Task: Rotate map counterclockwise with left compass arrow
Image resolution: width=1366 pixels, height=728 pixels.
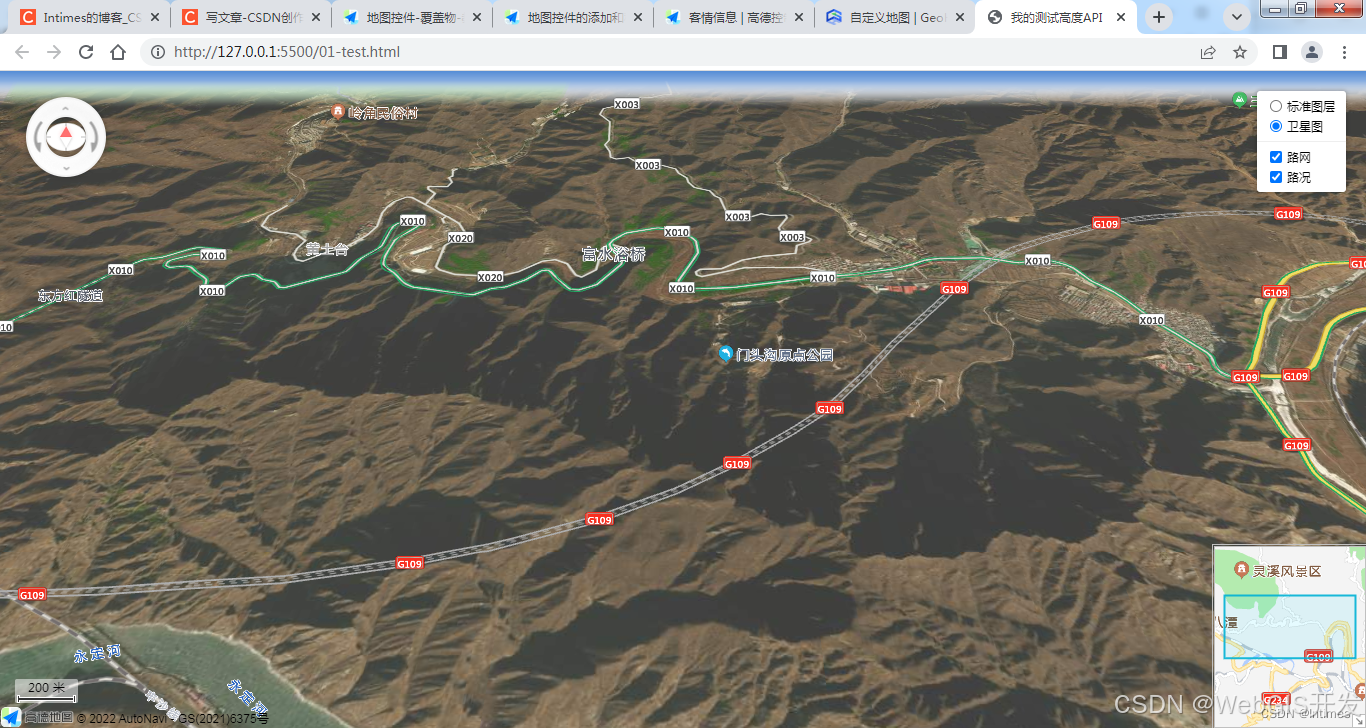Action: (39, 137)
